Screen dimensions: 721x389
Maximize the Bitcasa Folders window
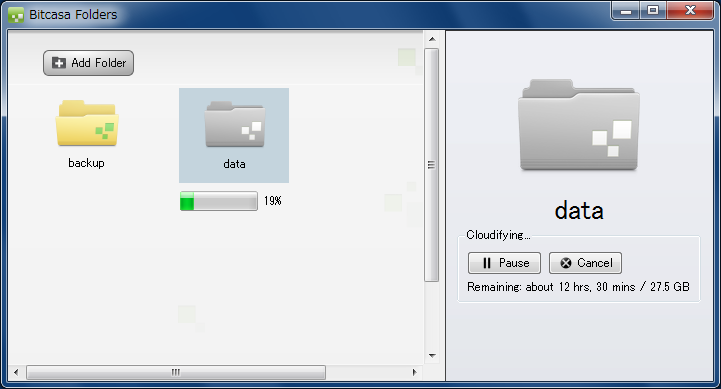[x=653, y=11]
